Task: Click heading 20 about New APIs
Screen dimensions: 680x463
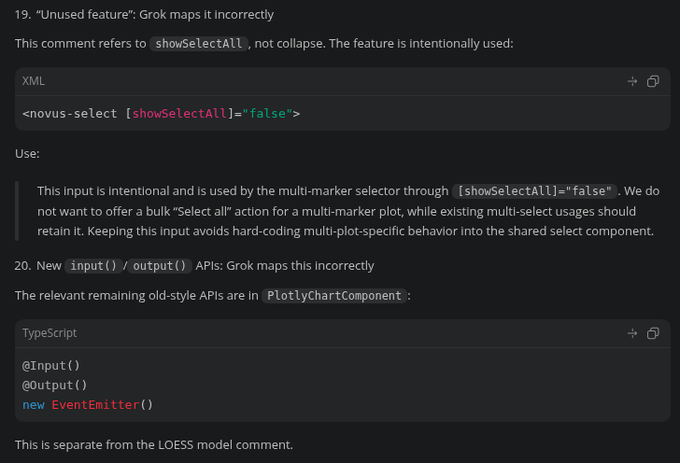Action: coord(194,266)
